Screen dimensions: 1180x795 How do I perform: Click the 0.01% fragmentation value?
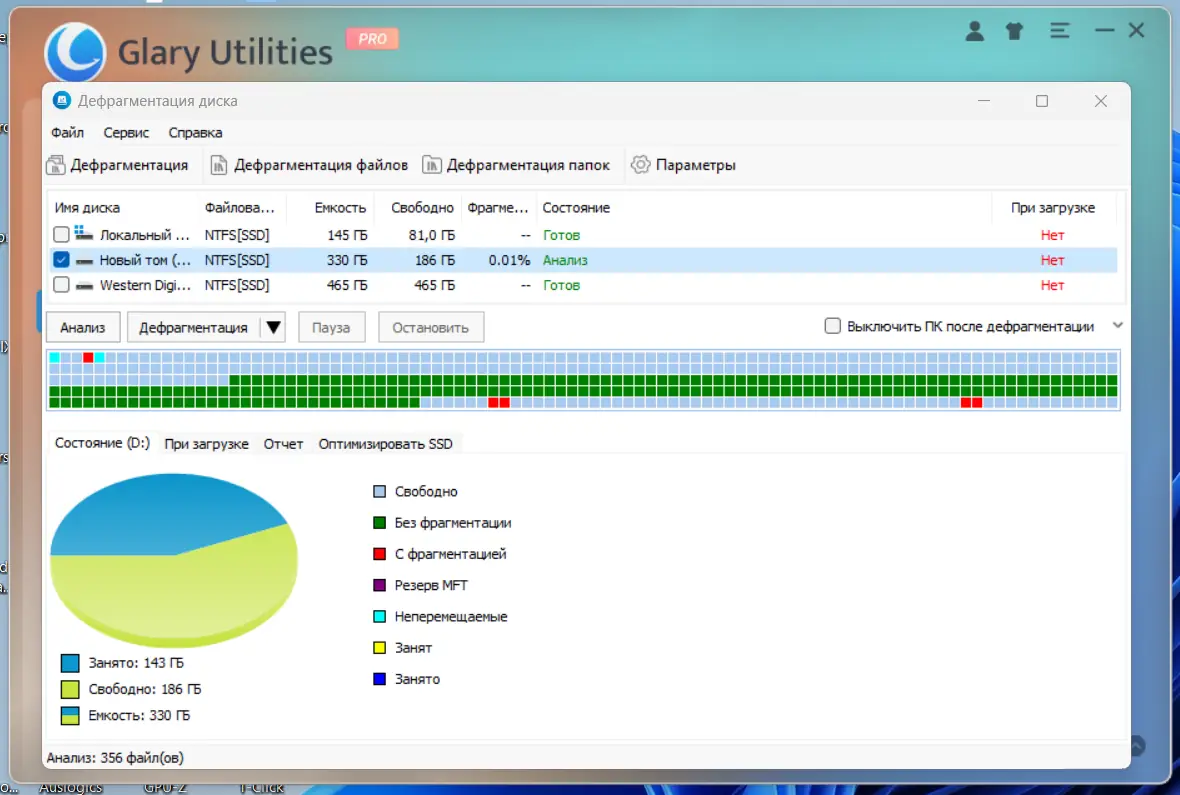click(509, 260)
